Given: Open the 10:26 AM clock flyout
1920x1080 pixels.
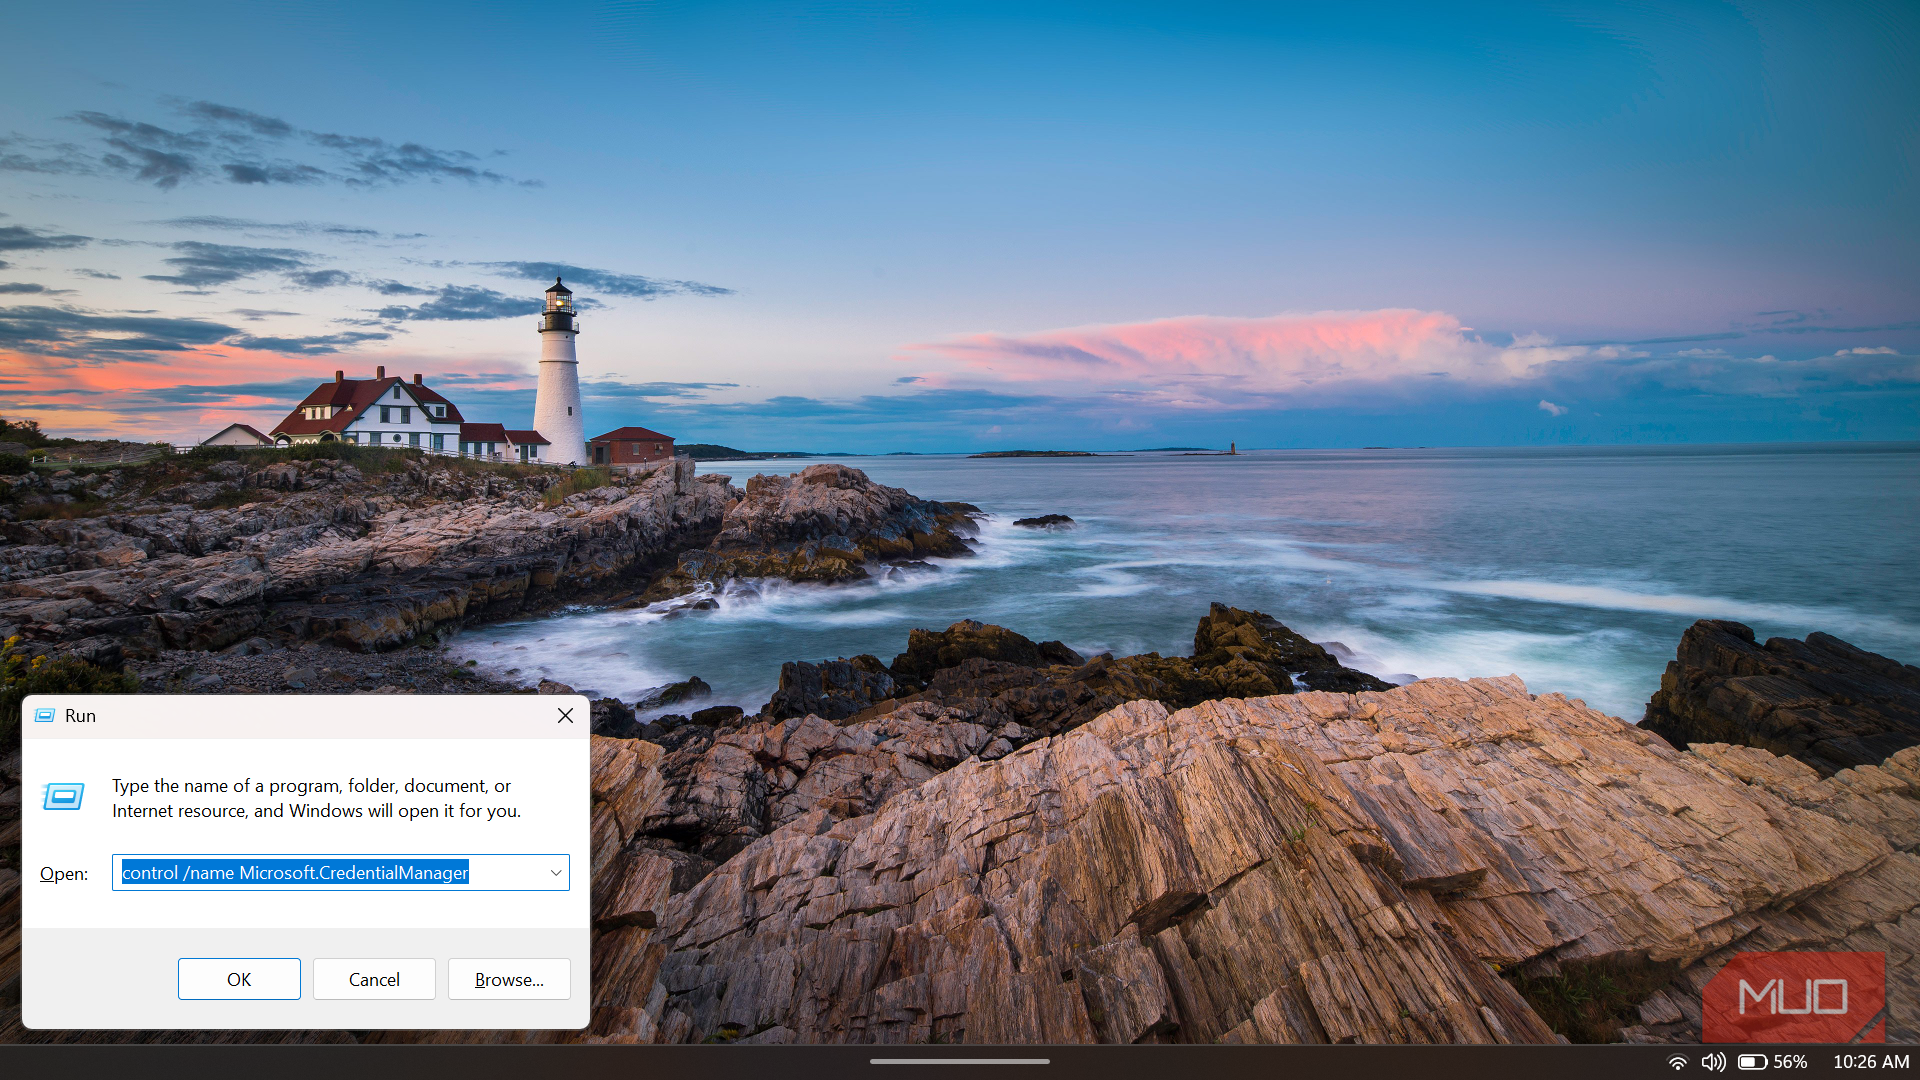Looking at the screenshot, I should 1871,1062.
